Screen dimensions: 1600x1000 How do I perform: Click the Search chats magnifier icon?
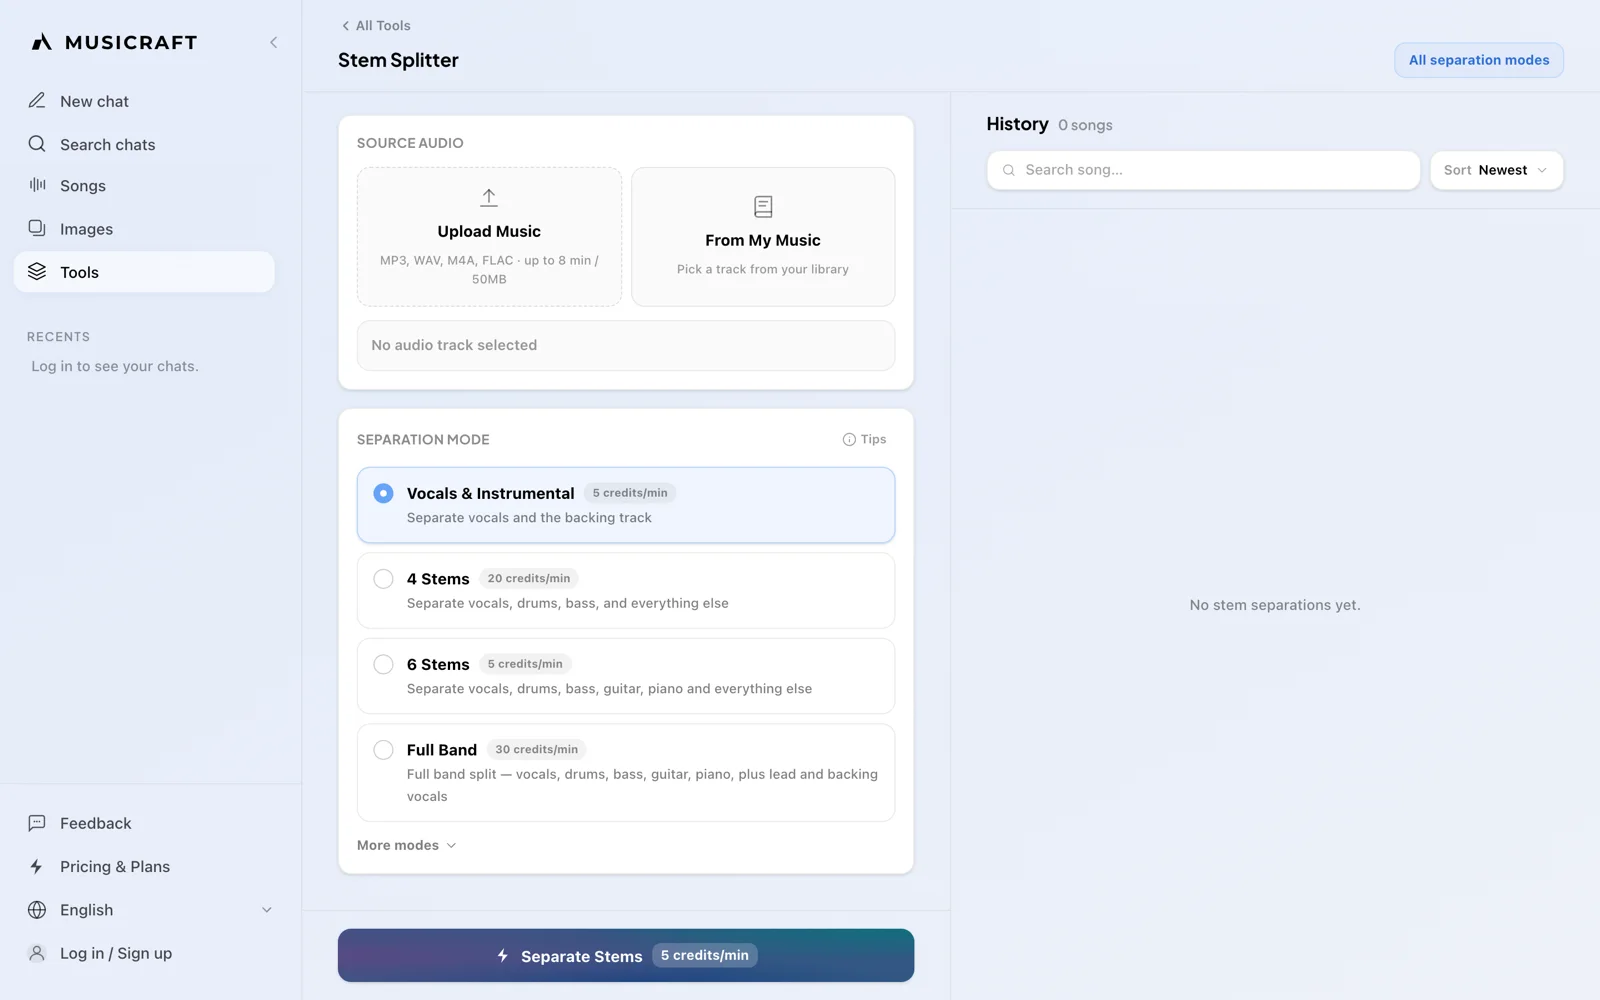tap(37, 144)
